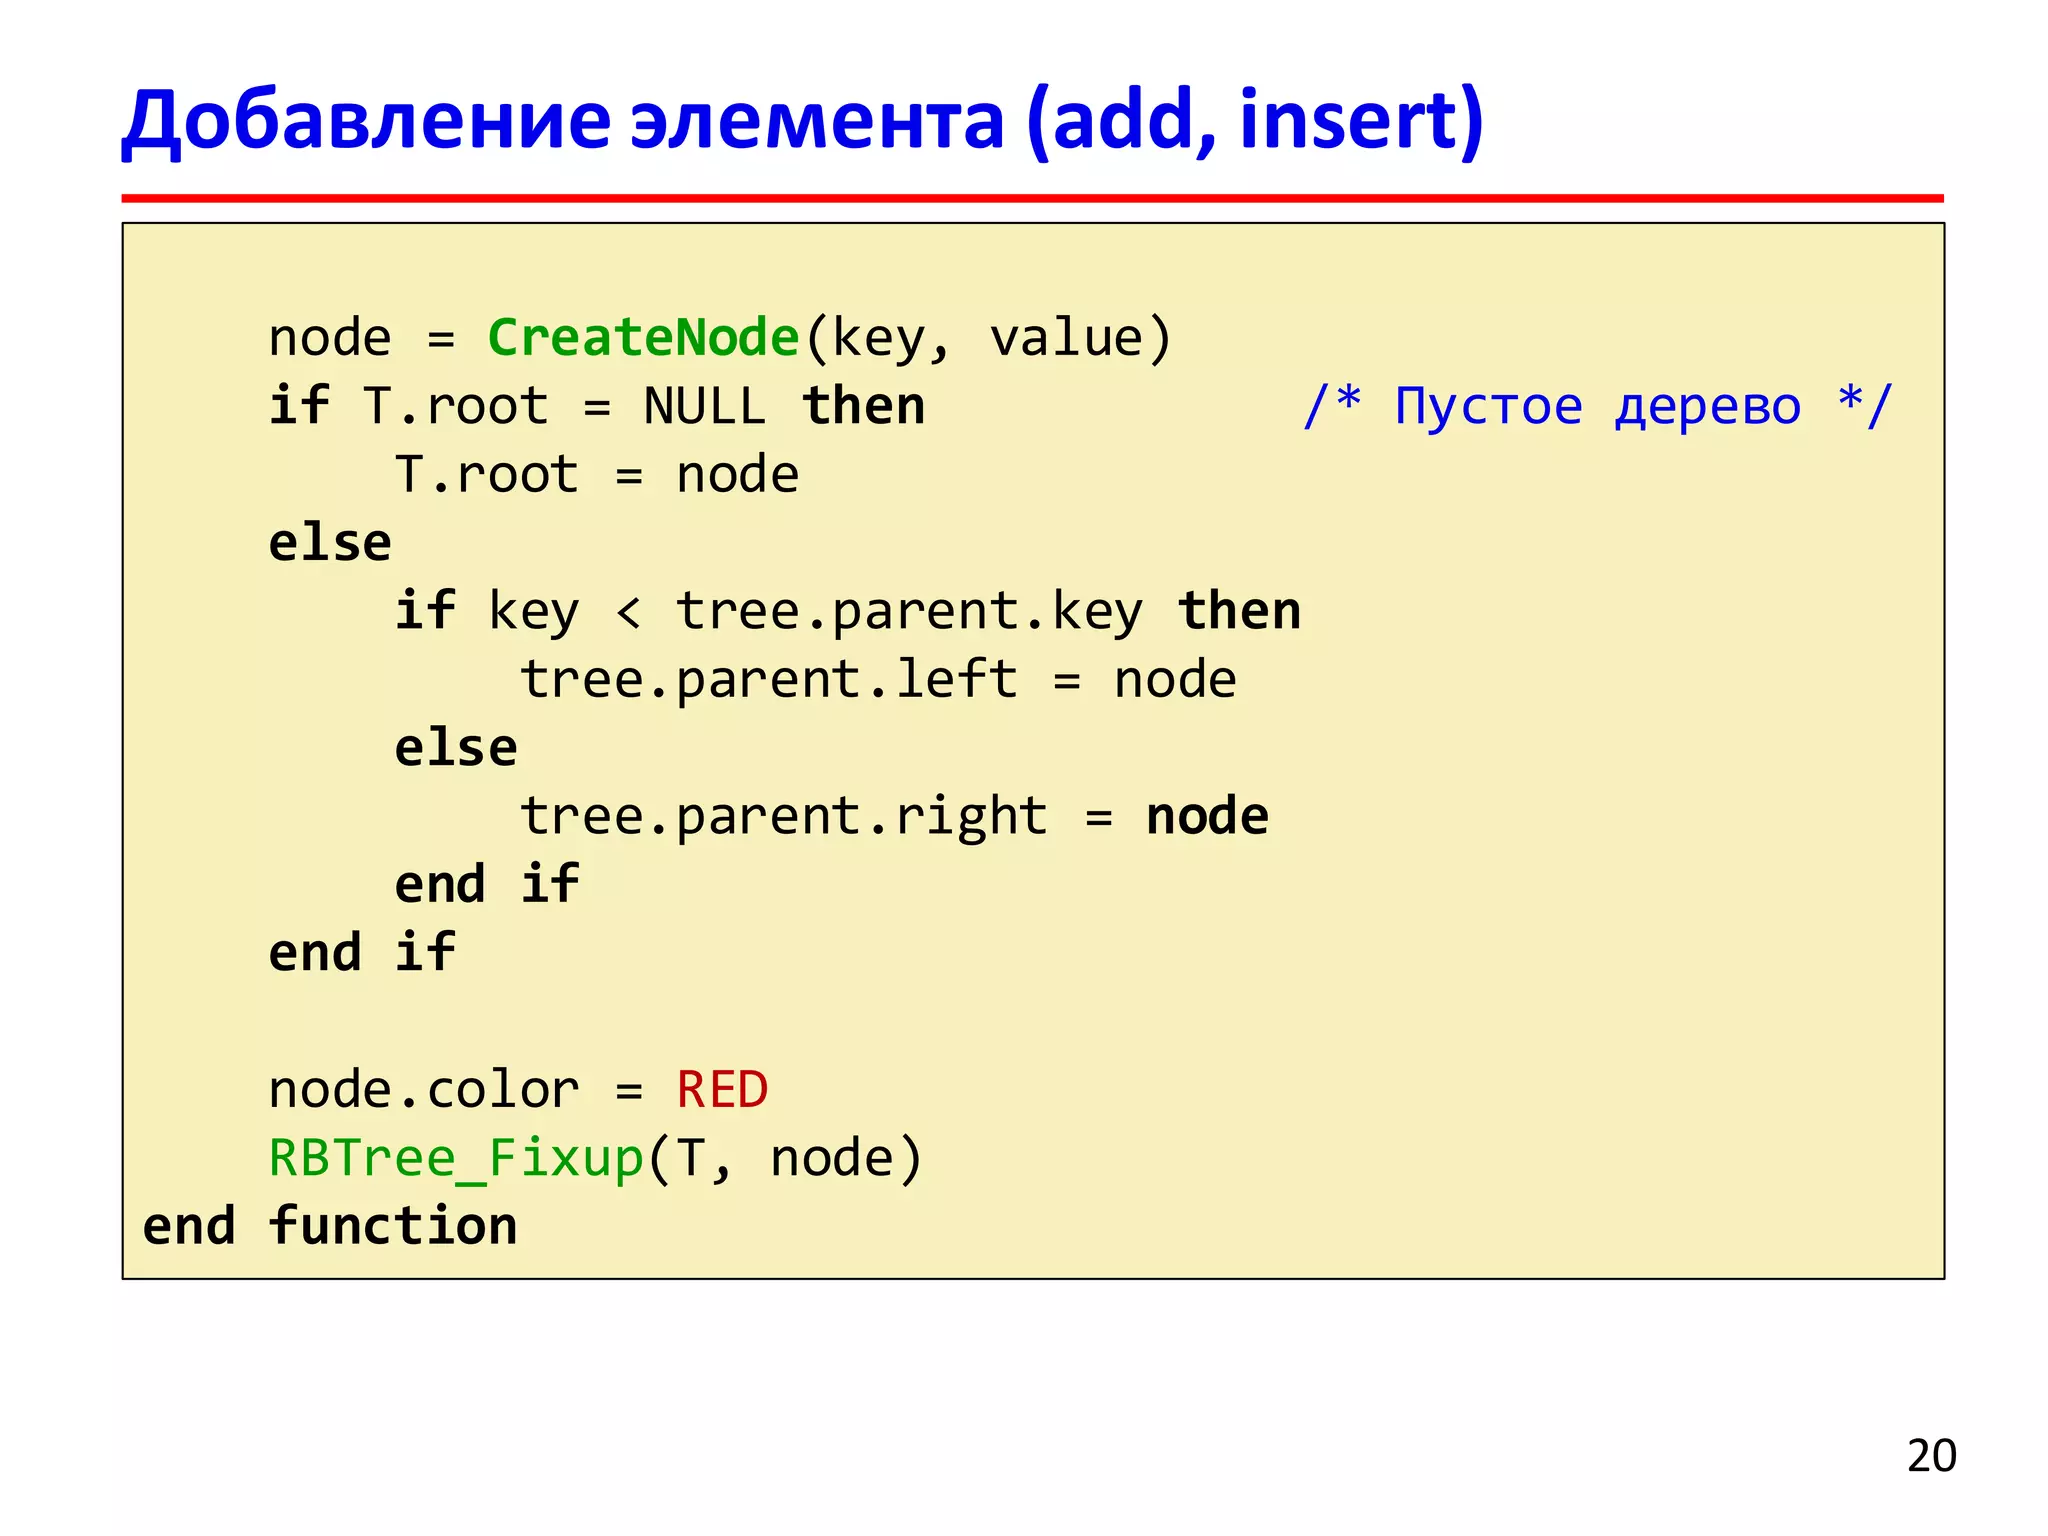The width and height of the screenshot is (2048, 1536).
Task: Click the line 'tree.parent.left = node'
Action: 879,679
